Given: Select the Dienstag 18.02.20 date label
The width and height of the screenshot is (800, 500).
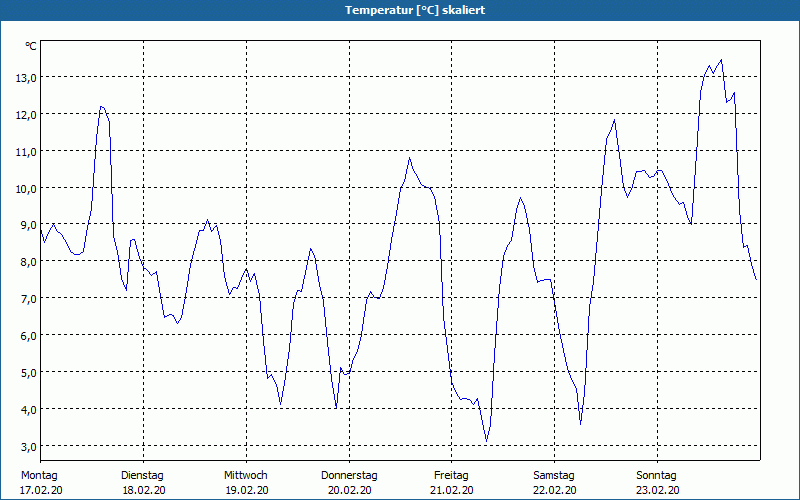Looking at the screenshot, I should pyautogui.click(x=143, y=483).
